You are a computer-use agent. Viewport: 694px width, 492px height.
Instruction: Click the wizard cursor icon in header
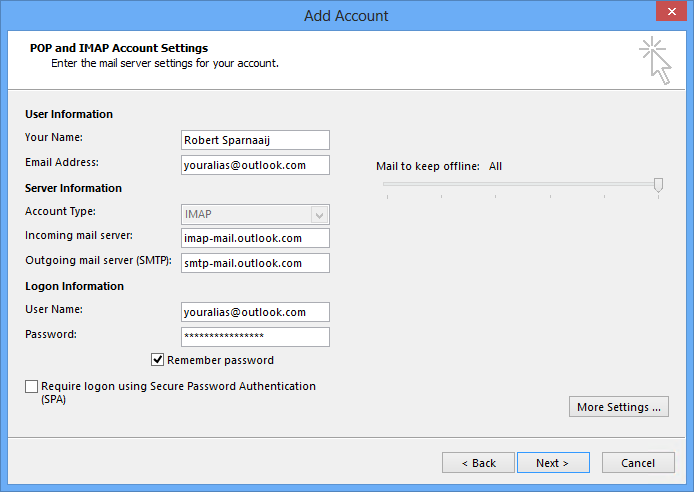click(655, 61)
